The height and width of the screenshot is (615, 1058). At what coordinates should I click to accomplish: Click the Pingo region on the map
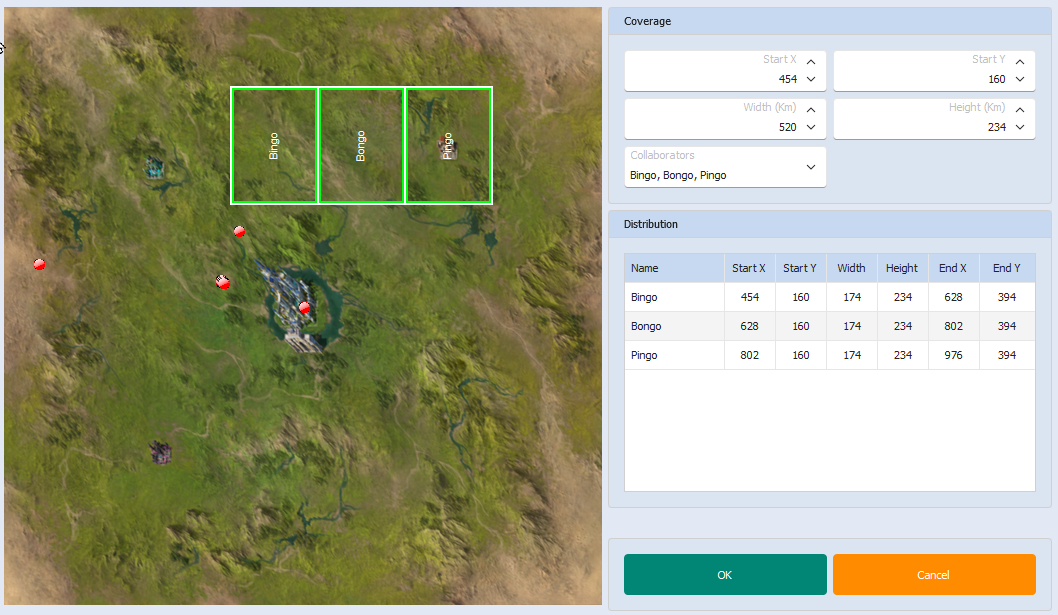click(x=448, y=146)
